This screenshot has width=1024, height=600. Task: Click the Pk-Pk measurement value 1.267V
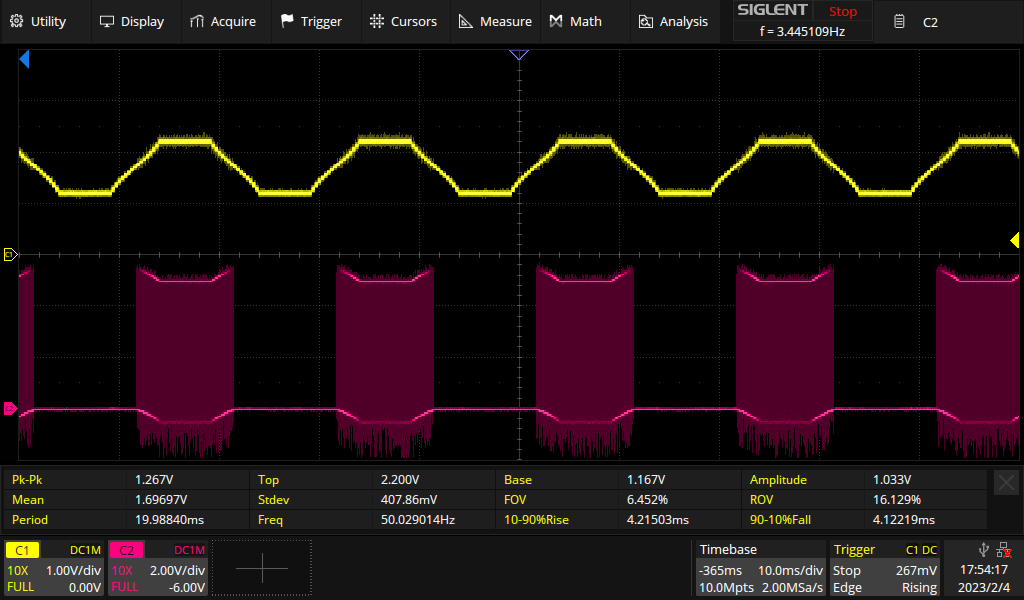tap(154, 479)
